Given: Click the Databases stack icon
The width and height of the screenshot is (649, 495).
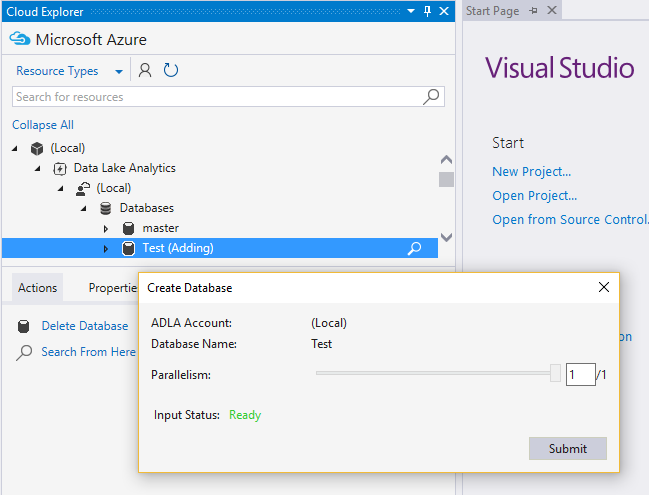Looking at the screenshot, I should [x=106, y=208].
